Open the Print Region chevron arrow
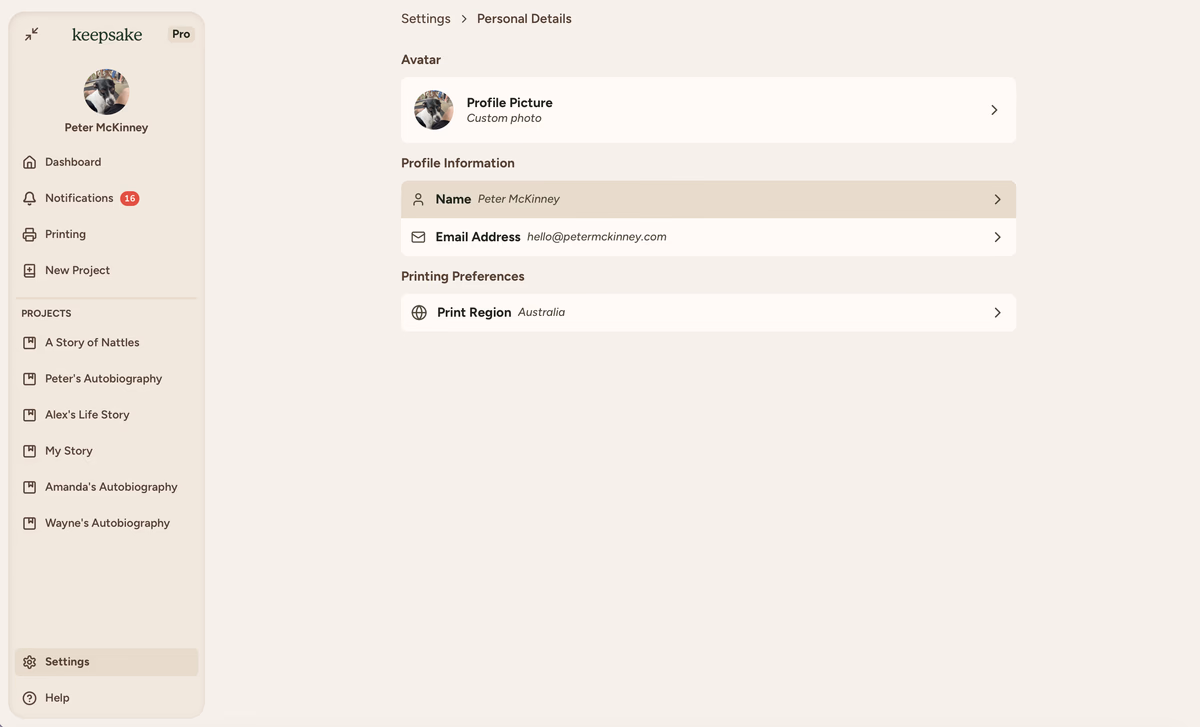The image size is (1200, 727). (997, 313)
